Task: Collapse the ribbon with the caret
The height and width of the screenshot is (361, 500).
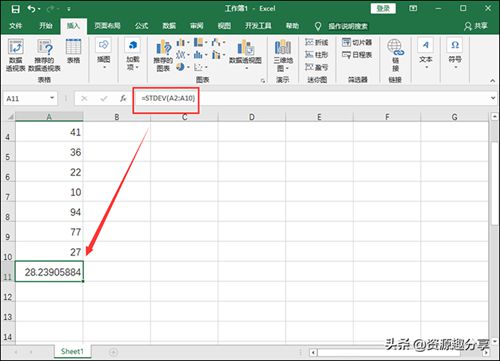Action: point(492,81)
